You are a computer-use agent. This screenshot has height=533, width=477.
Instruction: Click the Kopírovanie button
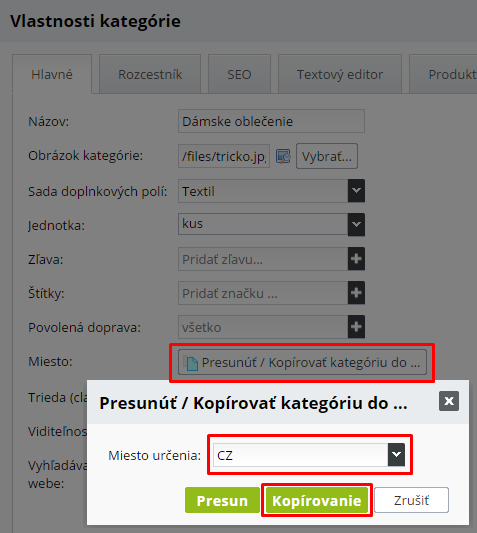point(317,500)
